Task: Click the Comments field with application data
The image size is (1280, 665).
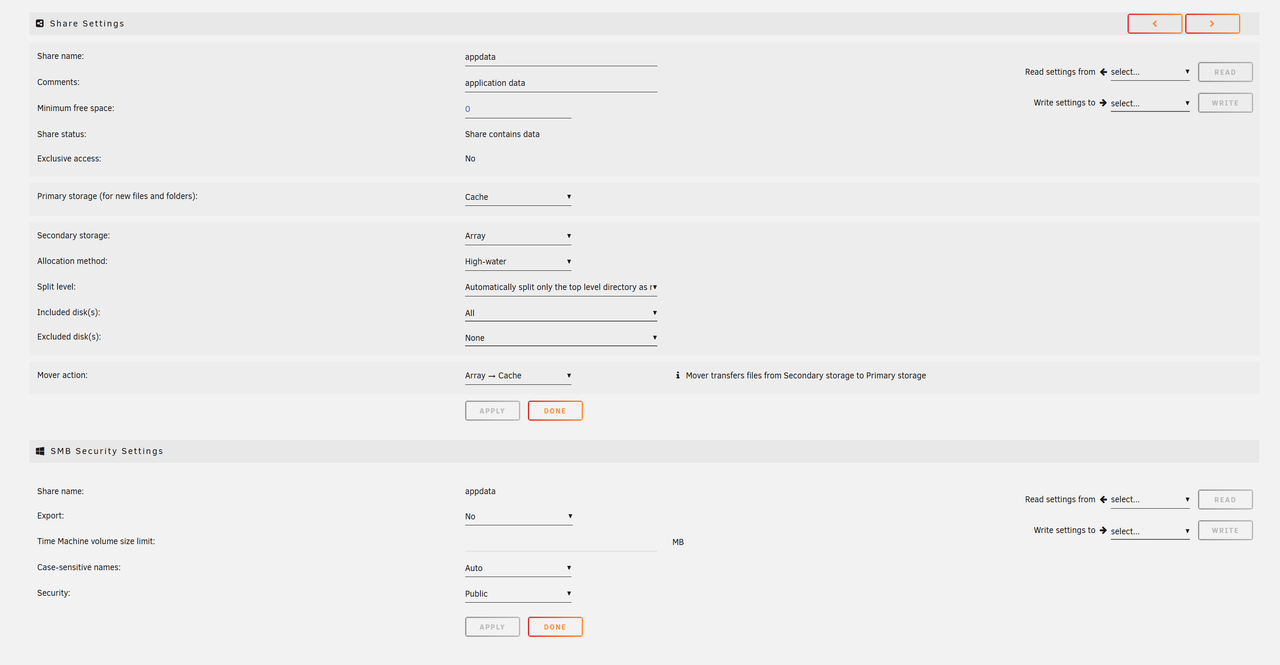Action: [x=561, y=83]
